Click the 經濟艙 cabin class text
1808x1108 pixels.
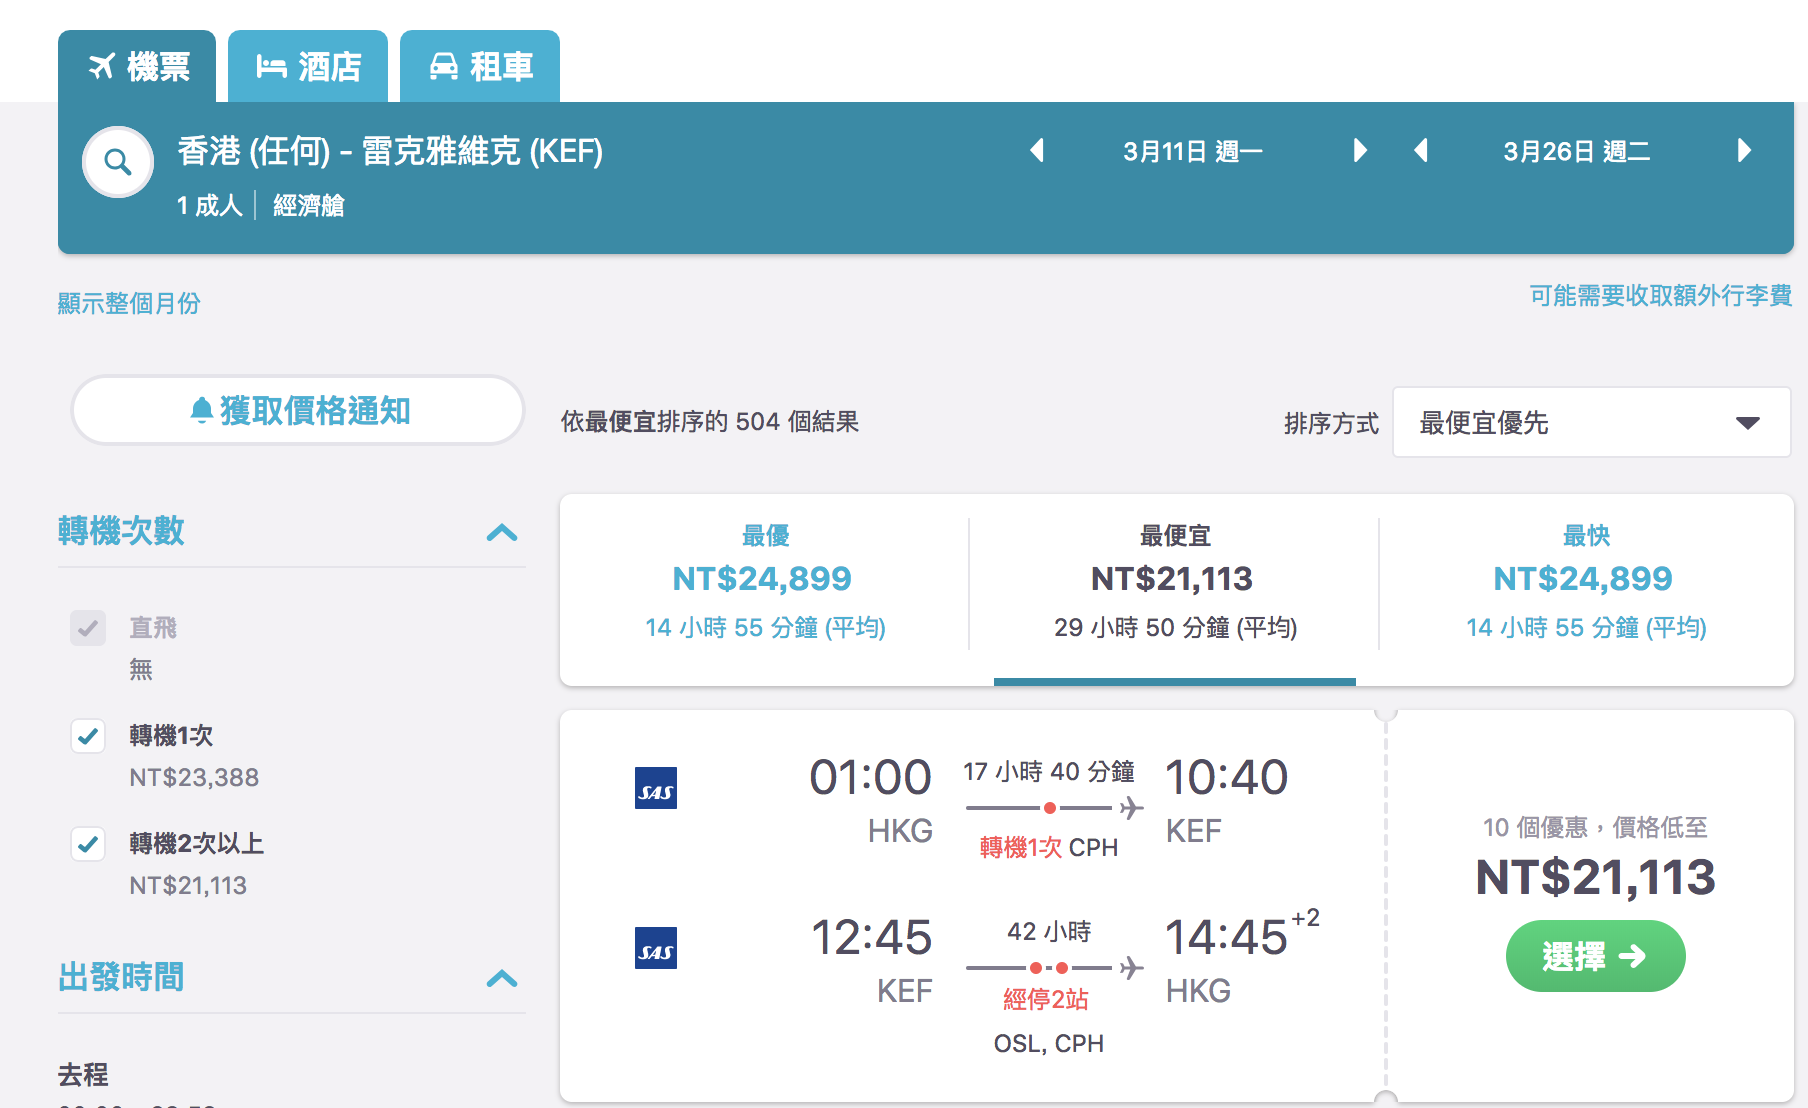pyautogui.click(x=309, y=205)
